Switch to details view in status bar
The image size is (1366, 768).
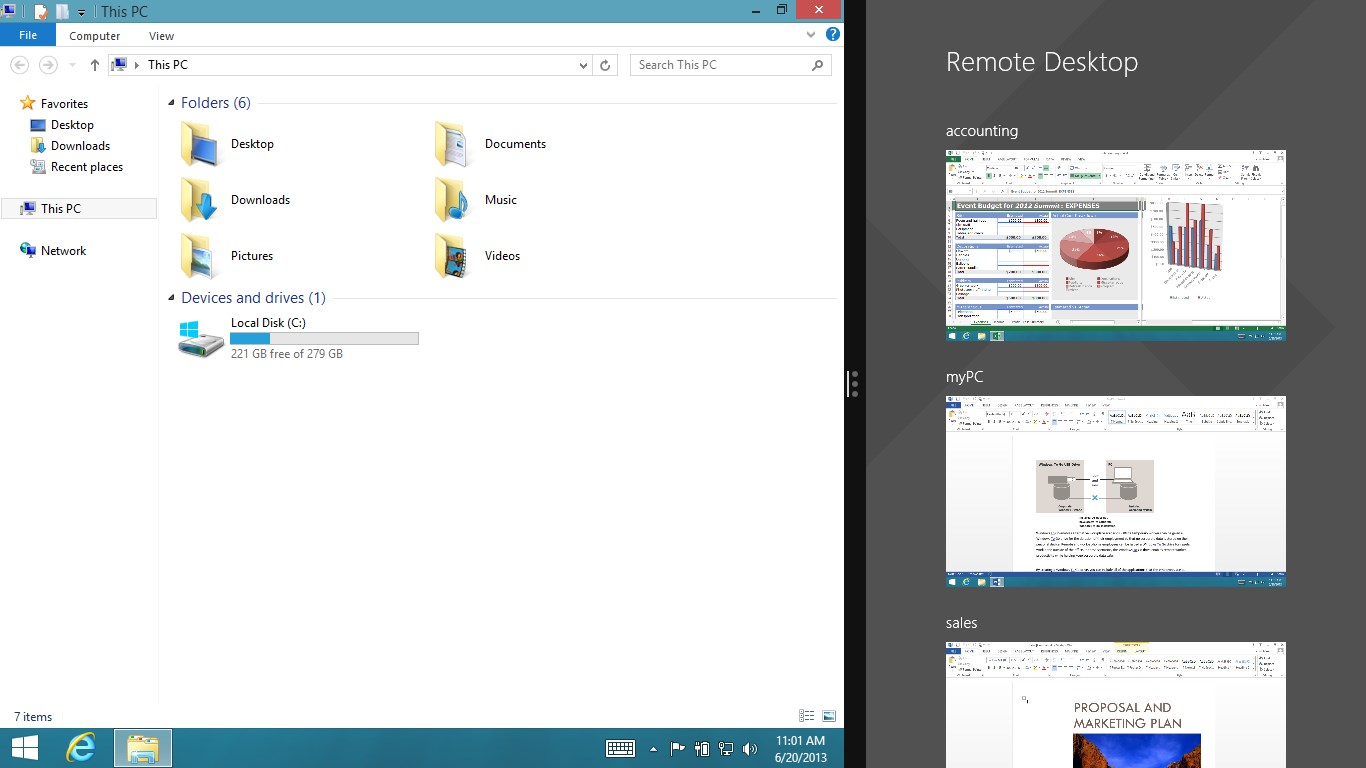[807, 716]
